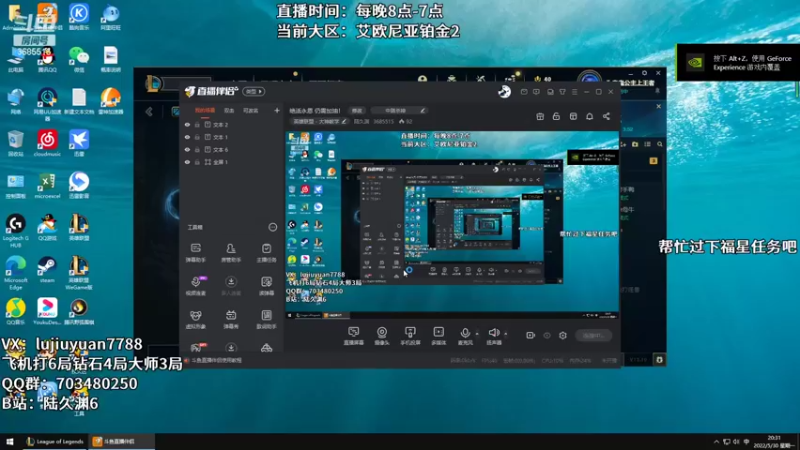The image size is (800, 450).
Task: Expand the microphone volume arrow
Action: pos(477,334)
